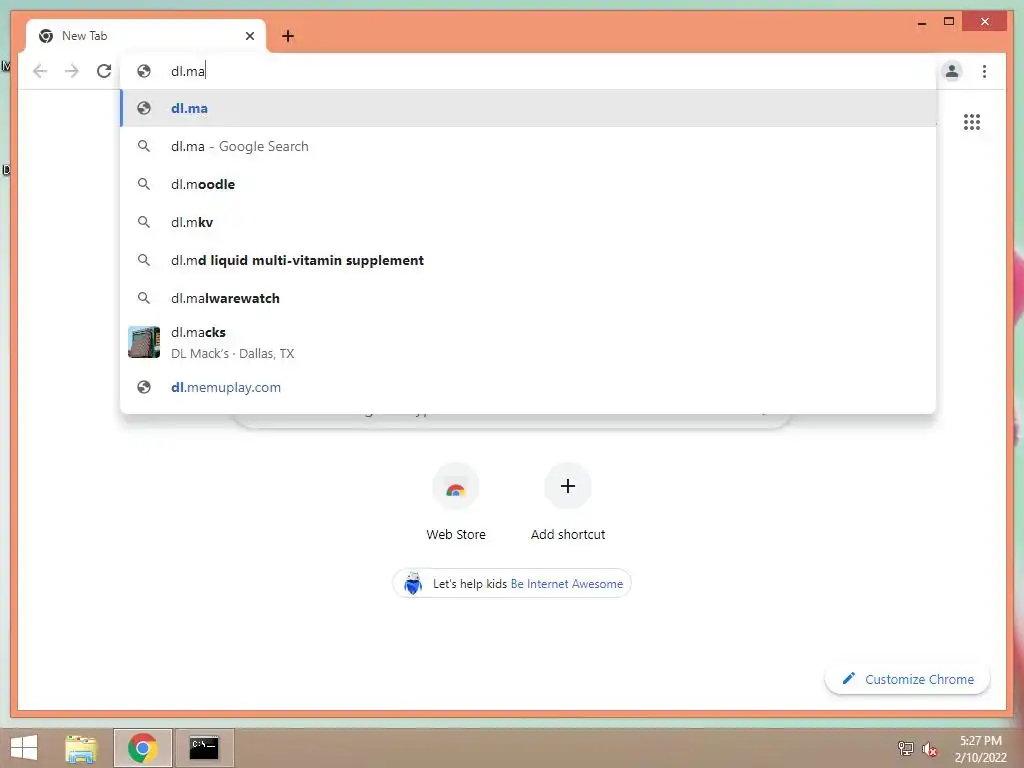Click the address bar containing dl.ma
The width and height of the screenshot is (1024, 768).
point(528,71)
